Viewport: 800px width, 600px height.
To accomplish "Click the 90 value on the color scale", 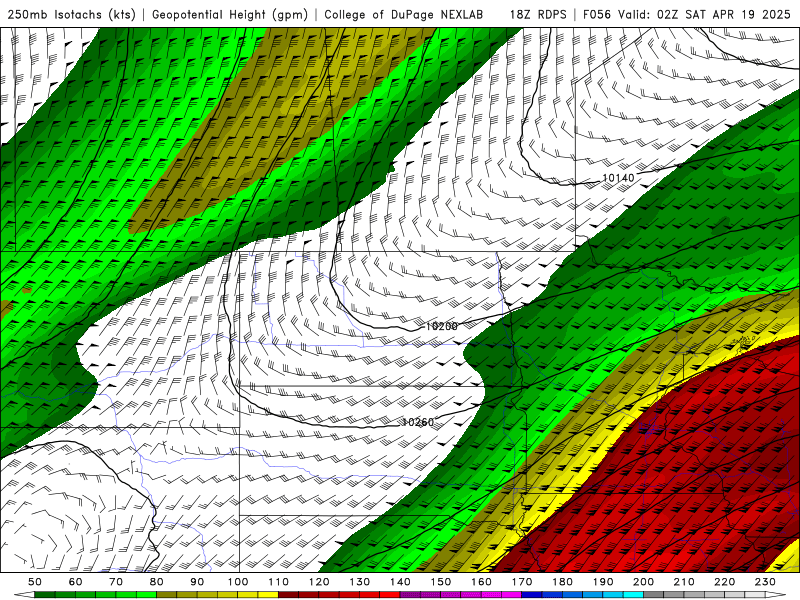I will click(x=197, y=582).
